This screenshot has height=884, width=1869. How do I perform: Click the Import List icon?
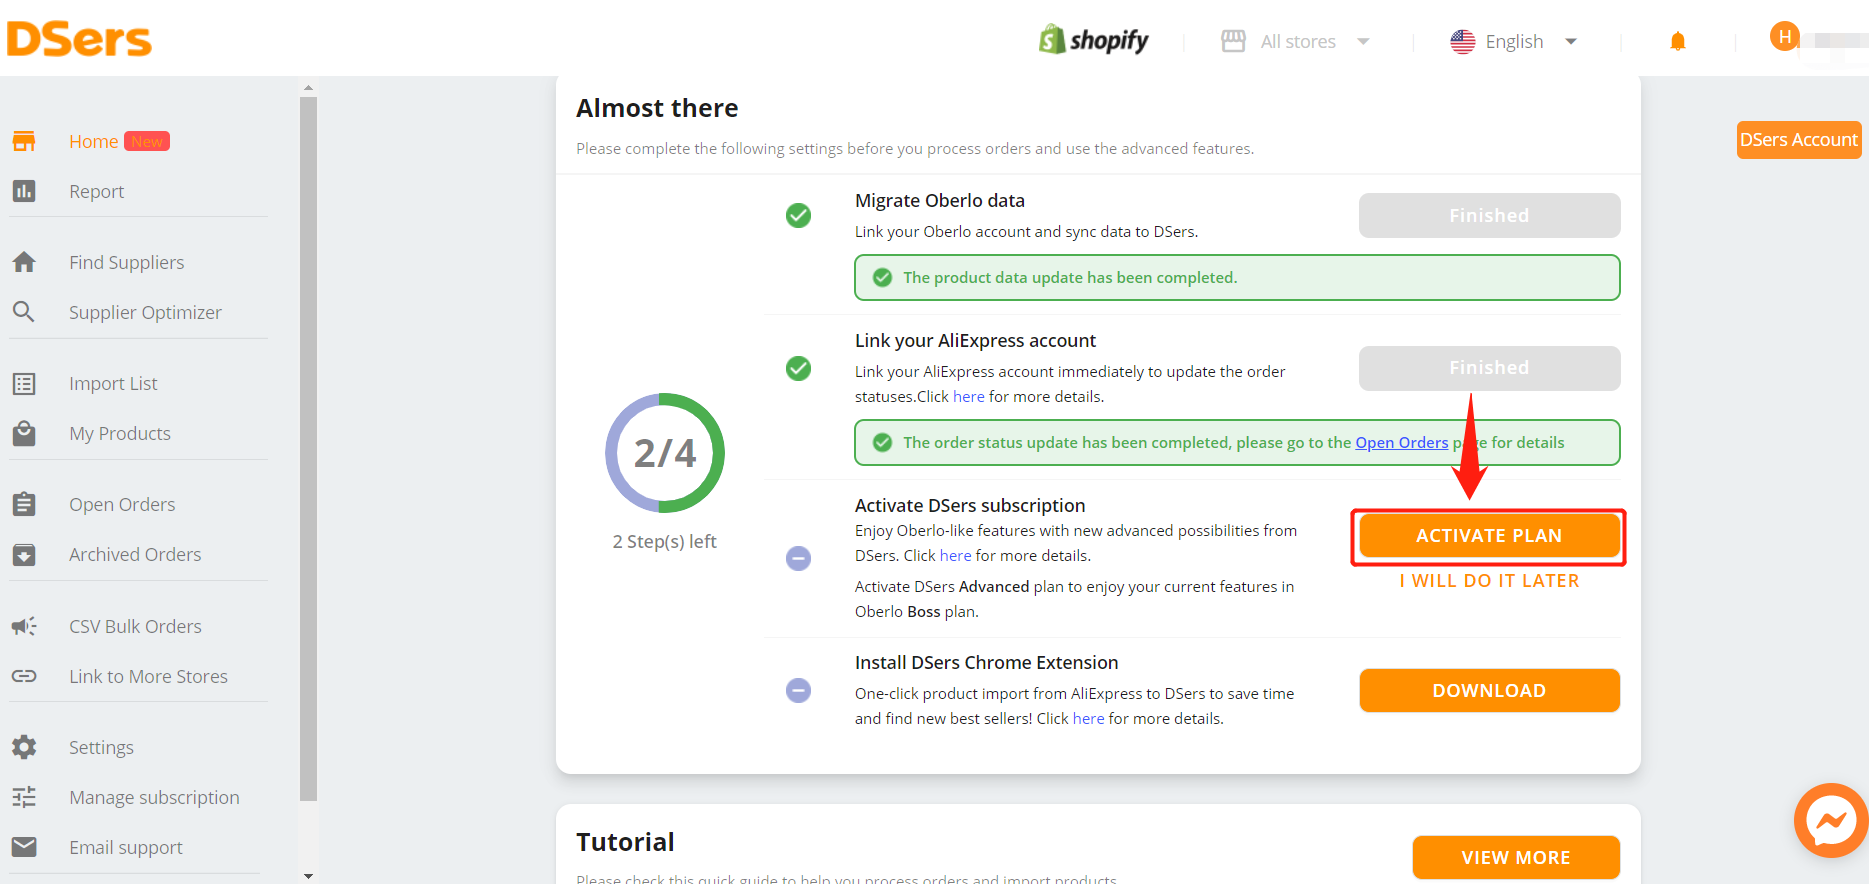tap(24, 384)
